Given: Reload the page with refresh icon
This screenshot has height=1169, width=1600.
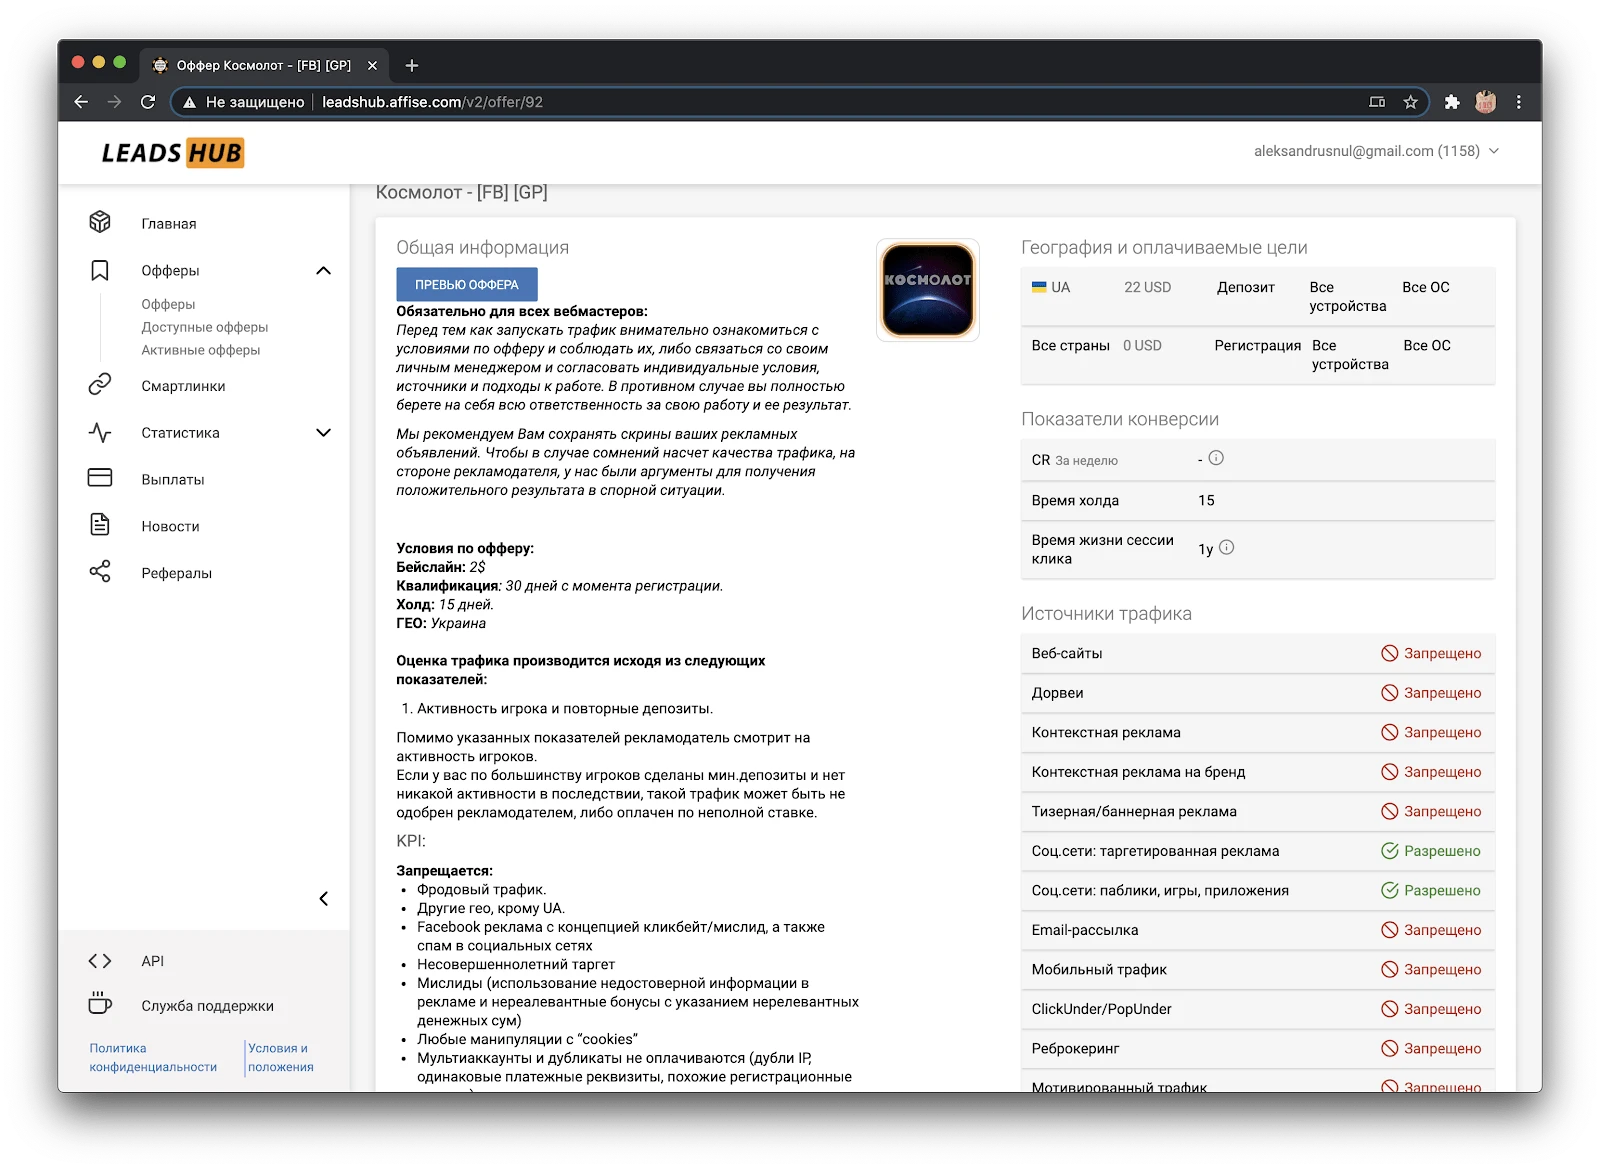Looking at the screenshot, I should click(x=148, y=102).
